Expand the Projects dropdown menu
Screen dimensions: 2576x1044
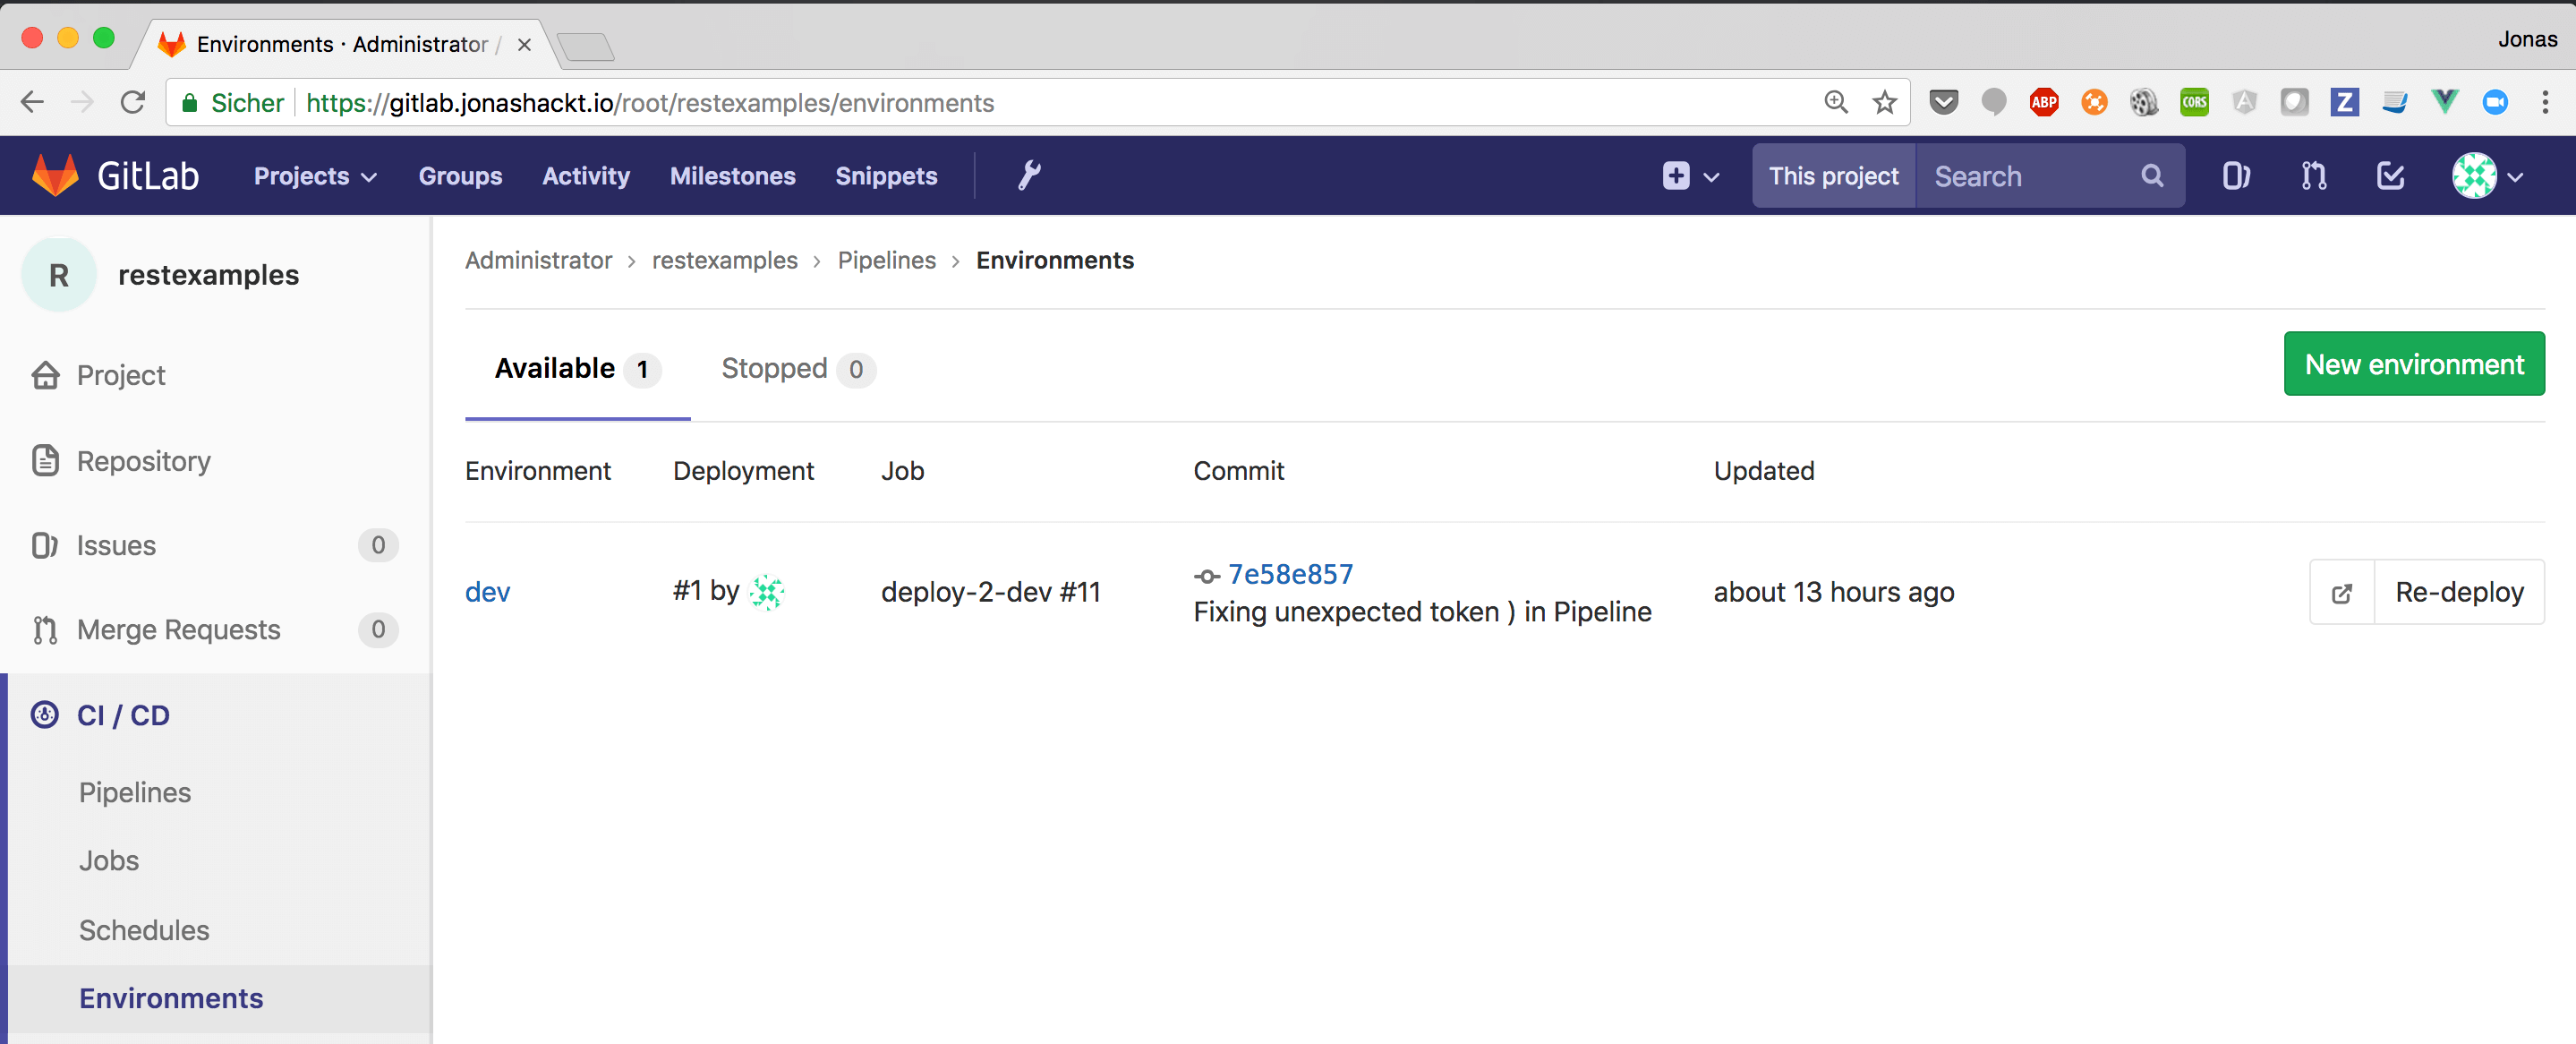click(314, 176)
